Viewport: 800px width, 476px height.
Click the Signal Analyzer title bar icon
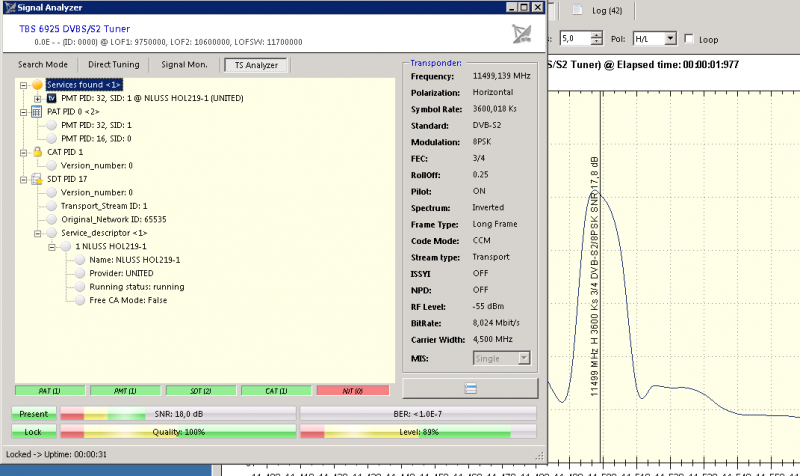pyautogui.click(x=8, y=8)
